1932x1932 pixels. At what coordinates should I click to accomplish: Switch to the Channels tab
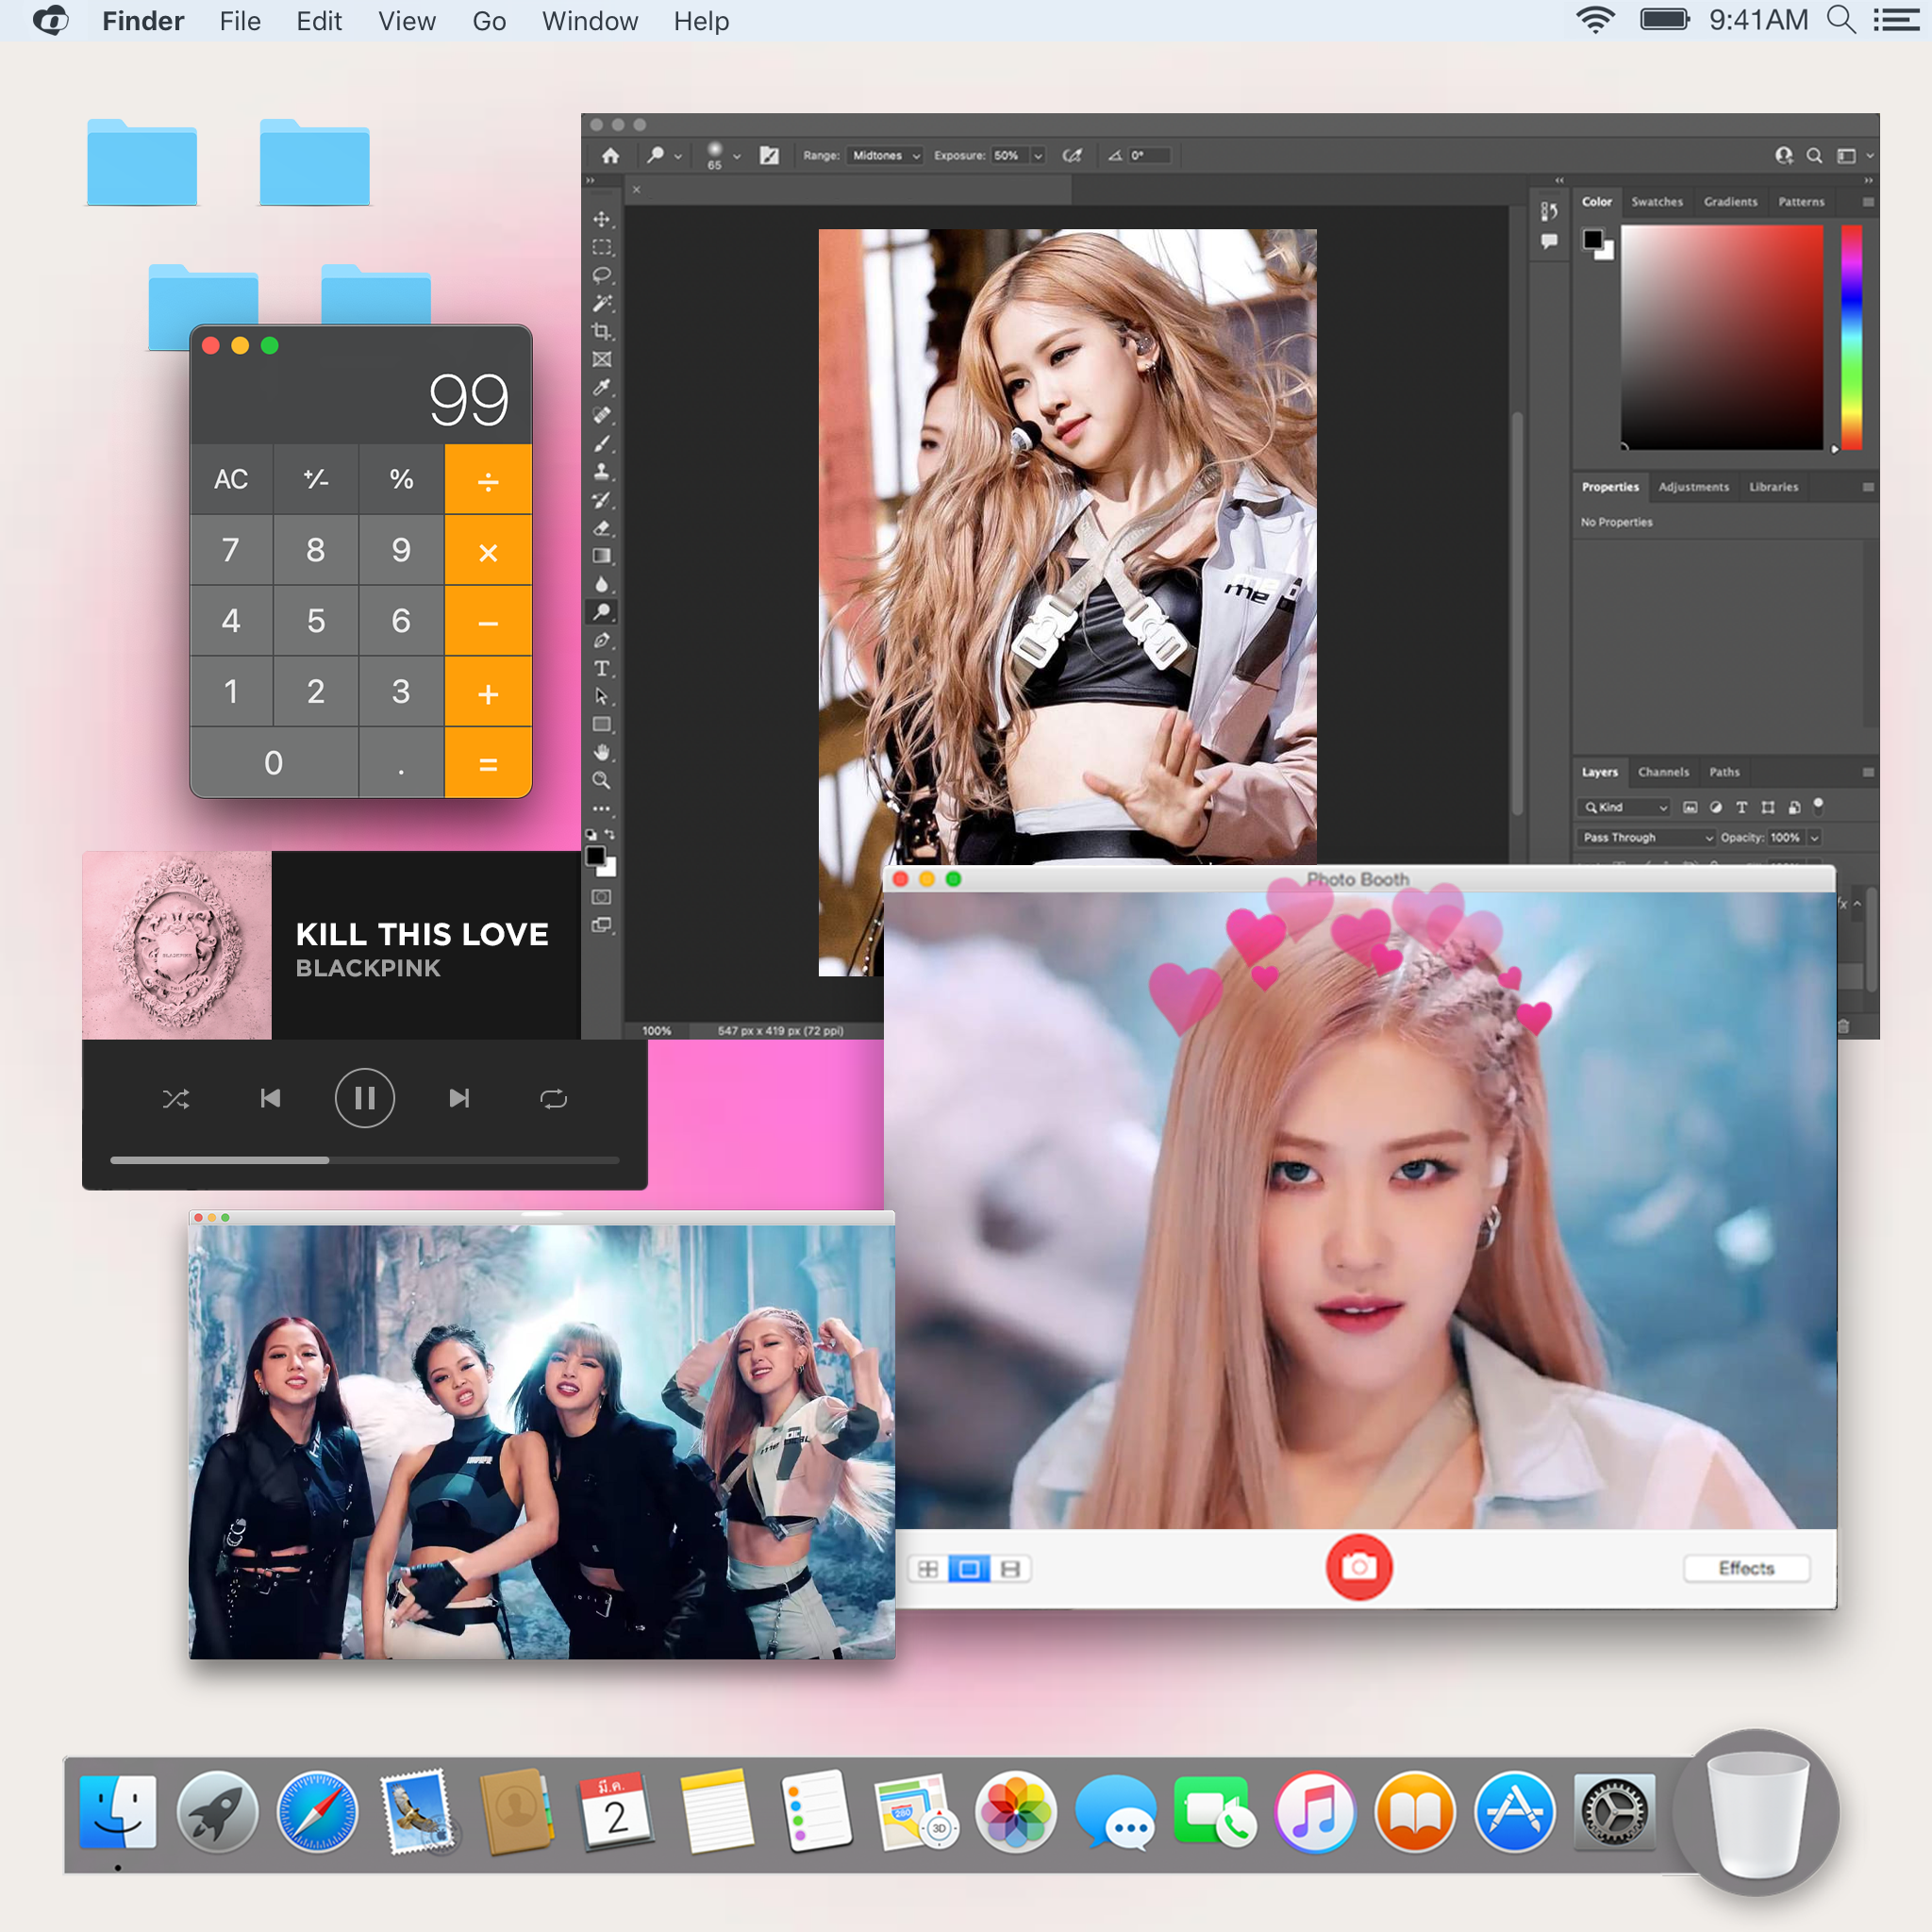[1663, 772]
